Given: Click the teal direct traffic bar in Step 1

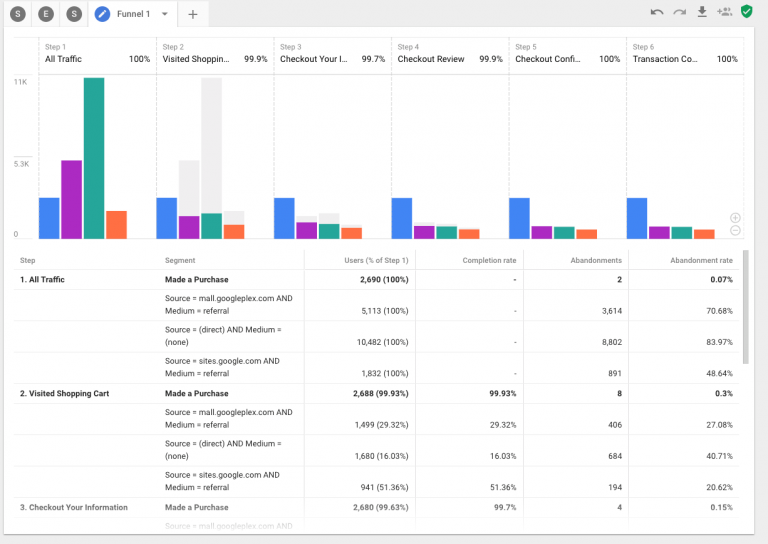Looking at the screenshot, I should click(94, 158).
